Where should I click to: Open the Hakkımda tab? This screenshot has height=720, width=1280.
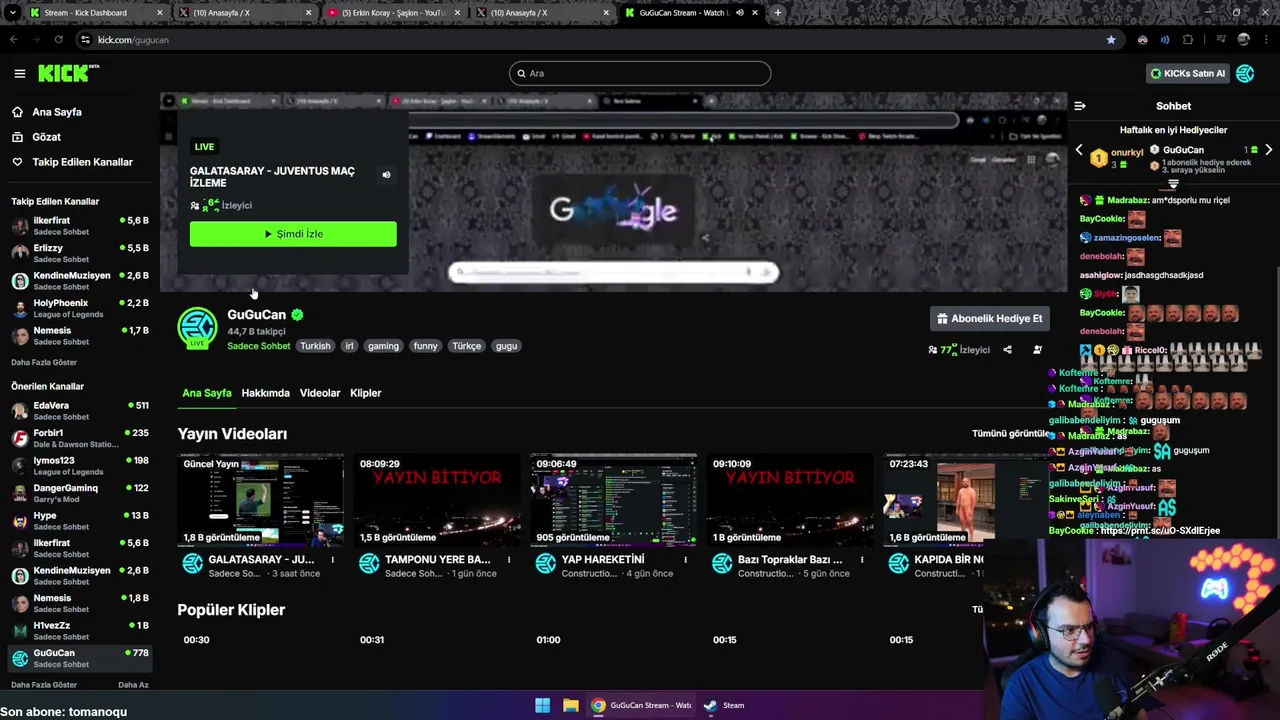coord(265,393)
